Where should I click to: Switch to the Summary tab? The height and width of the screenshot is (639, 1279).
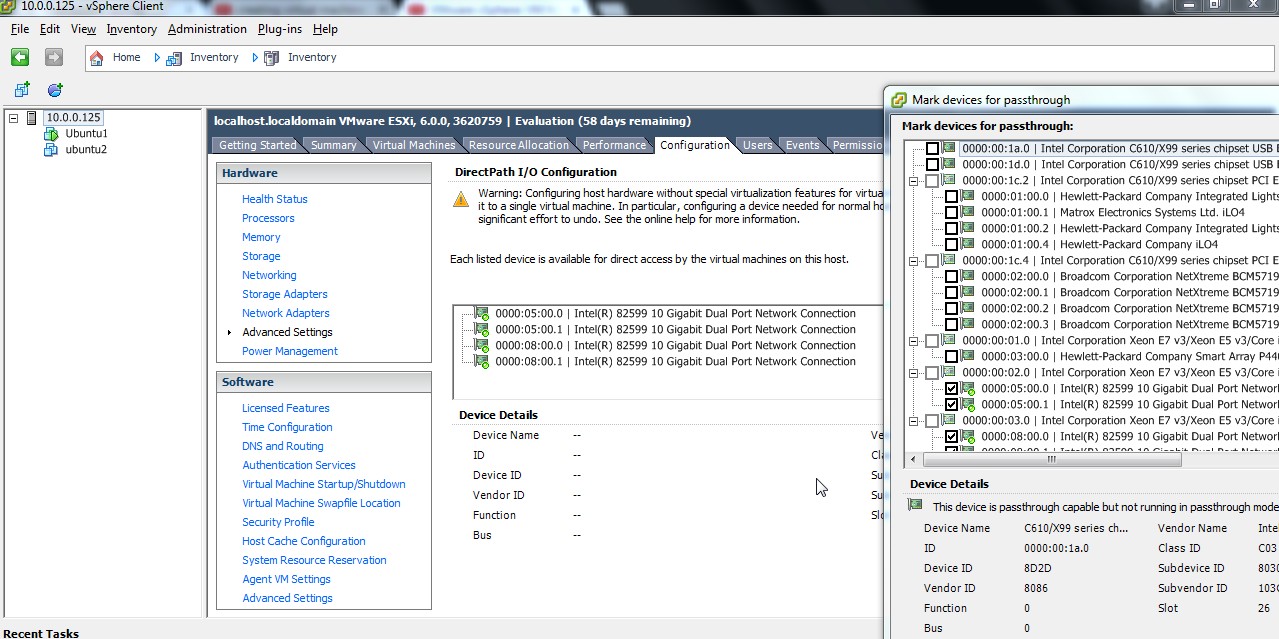pos(333,145)
